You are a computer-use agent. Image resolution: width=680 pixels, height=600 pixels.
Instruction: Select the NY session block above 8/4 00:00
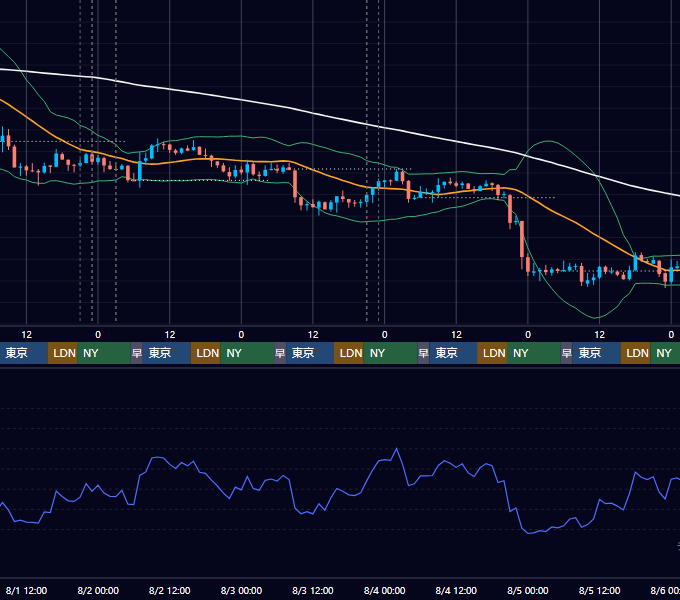(x=390, y=353)
